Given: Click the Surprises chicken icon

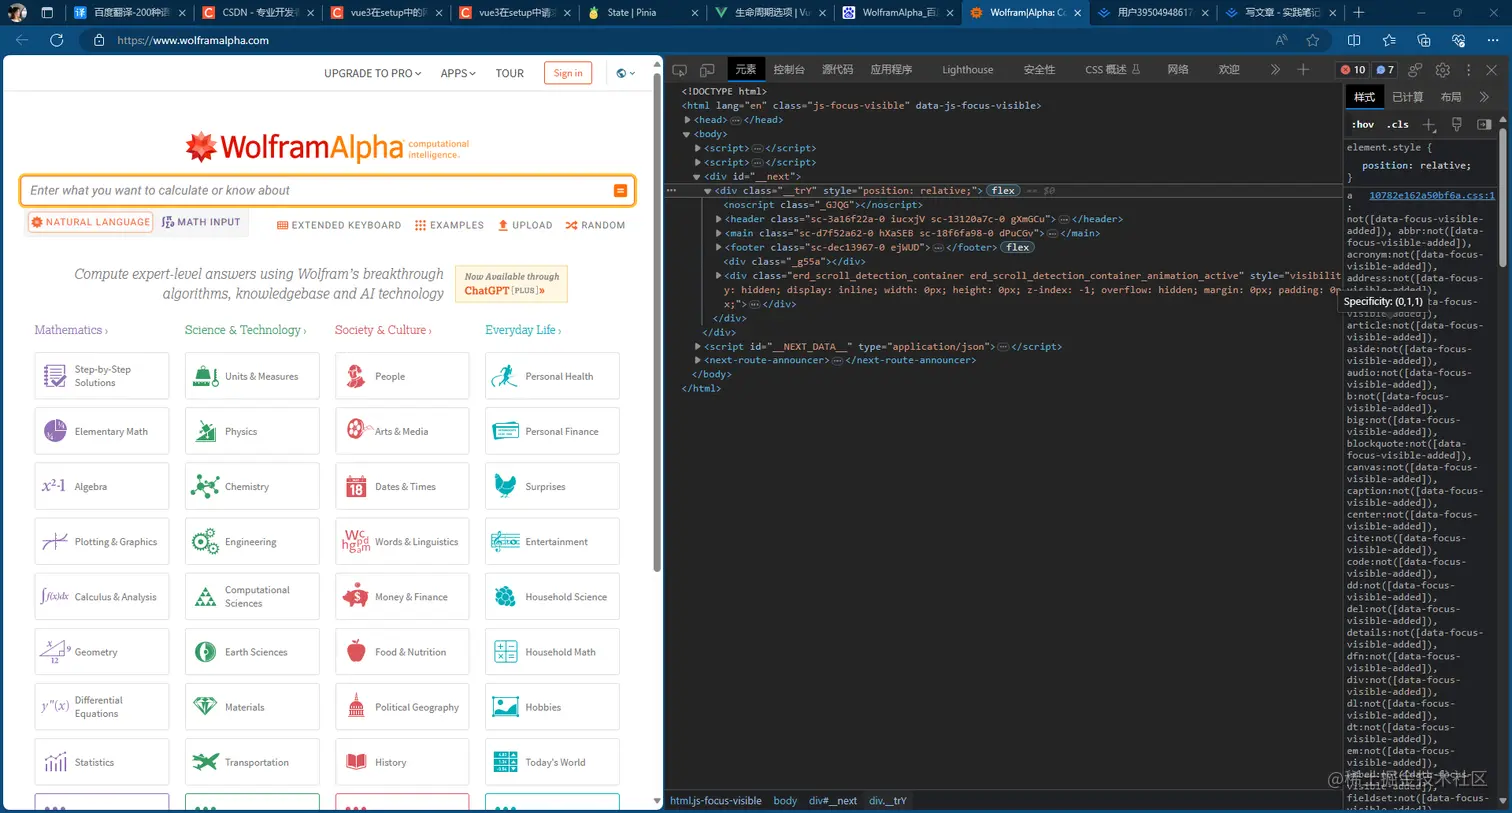Looking at the screenshot, I should [x=506, y=486].
